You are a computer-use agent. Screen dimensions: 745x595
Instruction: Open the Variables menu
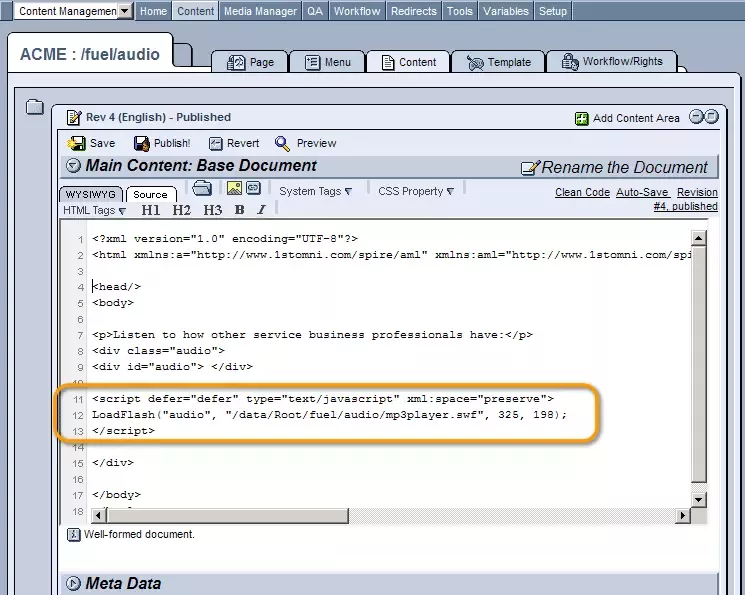pos(506,11)
